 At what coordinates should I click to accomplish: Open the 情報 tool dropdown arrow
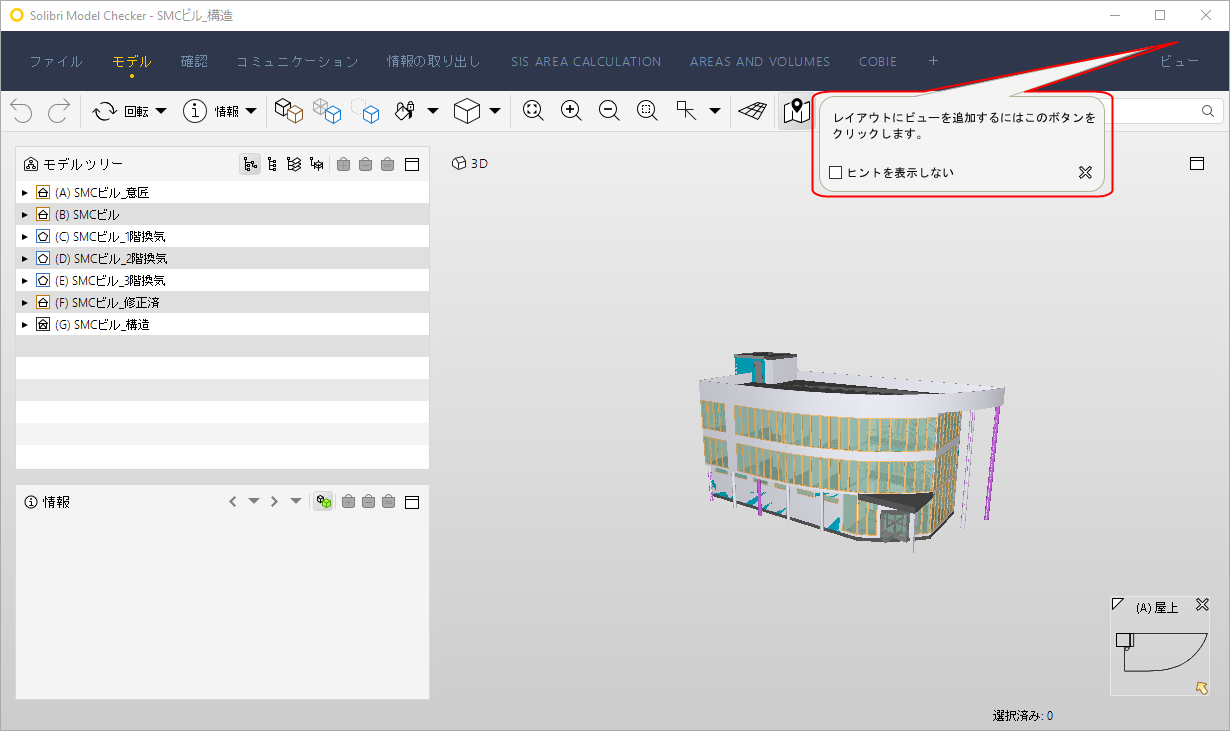250,111
